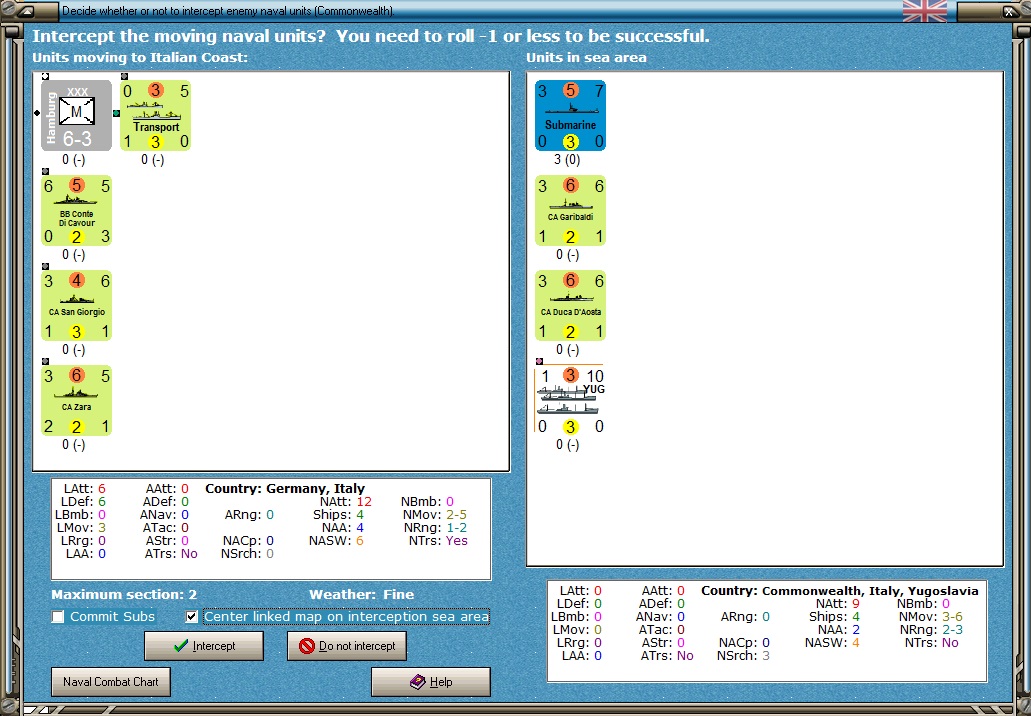Click the Weather: Fine label
1031x716 pixels.
point(362,594)
